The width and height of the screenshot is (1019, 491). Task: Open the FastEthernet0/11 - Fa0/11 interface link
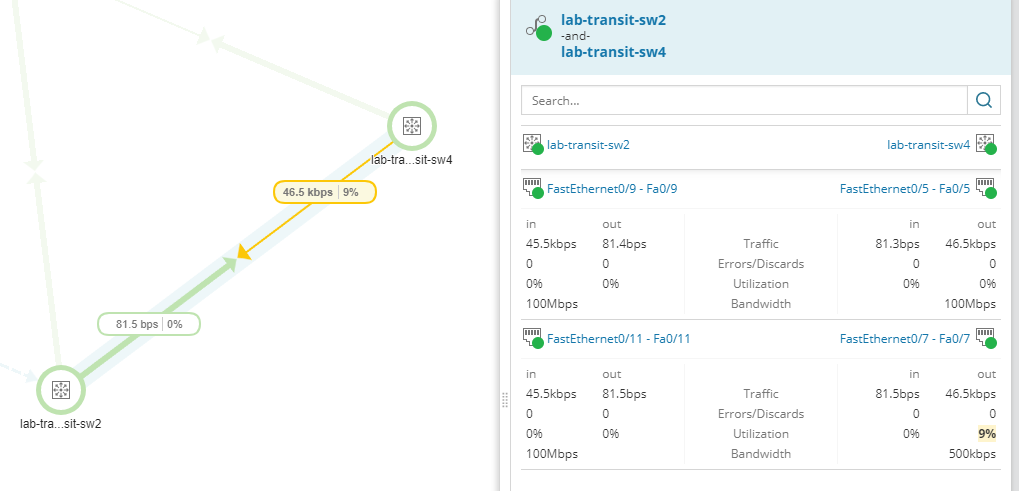618,339
